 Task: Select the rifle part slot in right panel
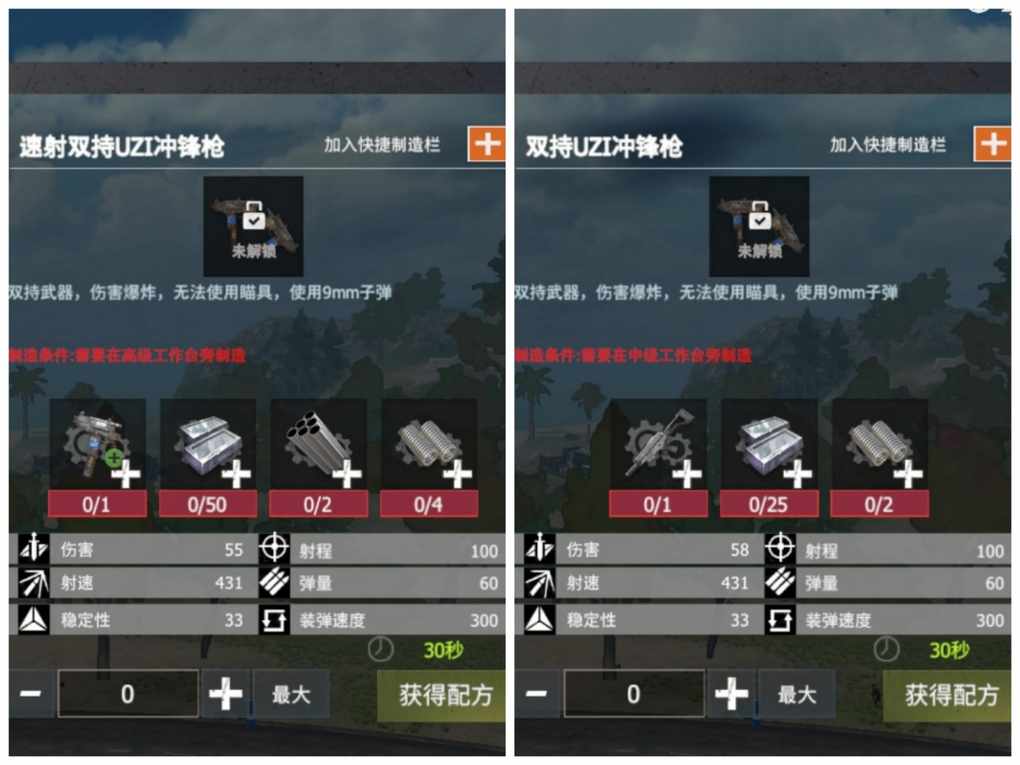[658, 458]
